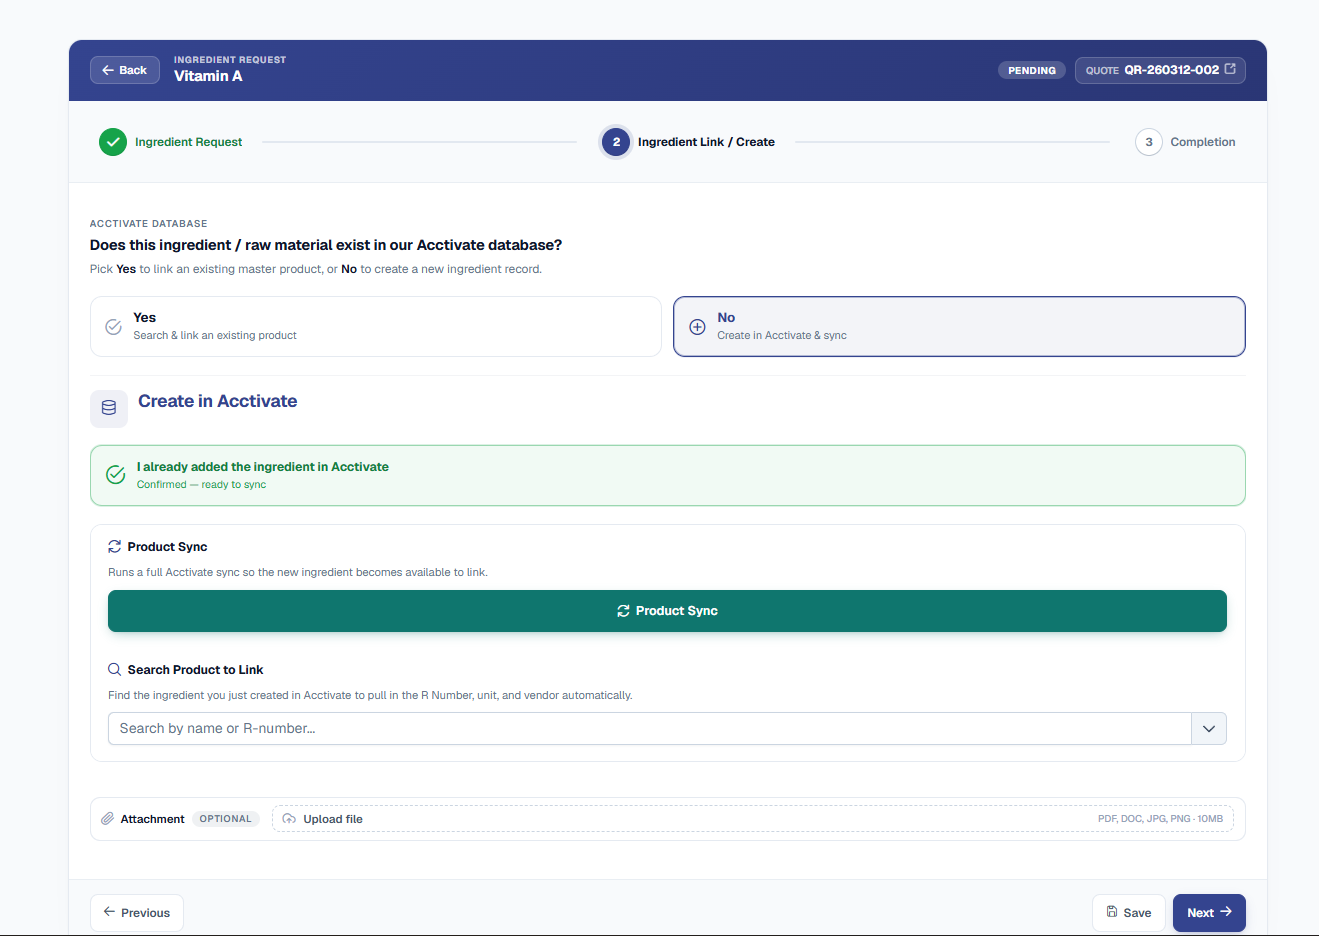Click the sync icon beside the Product Sync heading
This screenshot has width=1319, height=936.
pos(115,547)
